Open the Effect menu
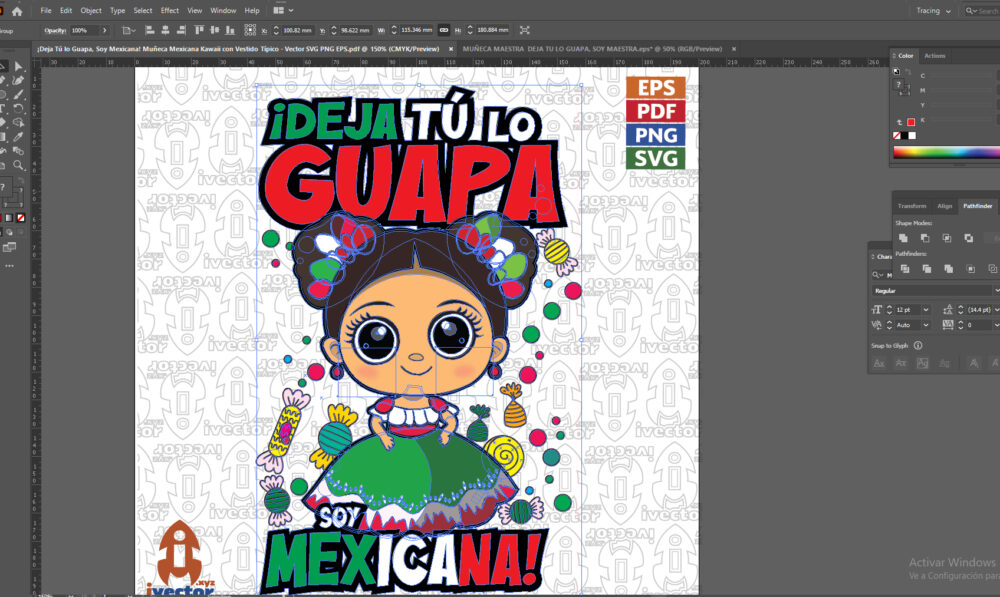Image resolution: width=1000 pixels, height=597 pixels. click(170, 11)
